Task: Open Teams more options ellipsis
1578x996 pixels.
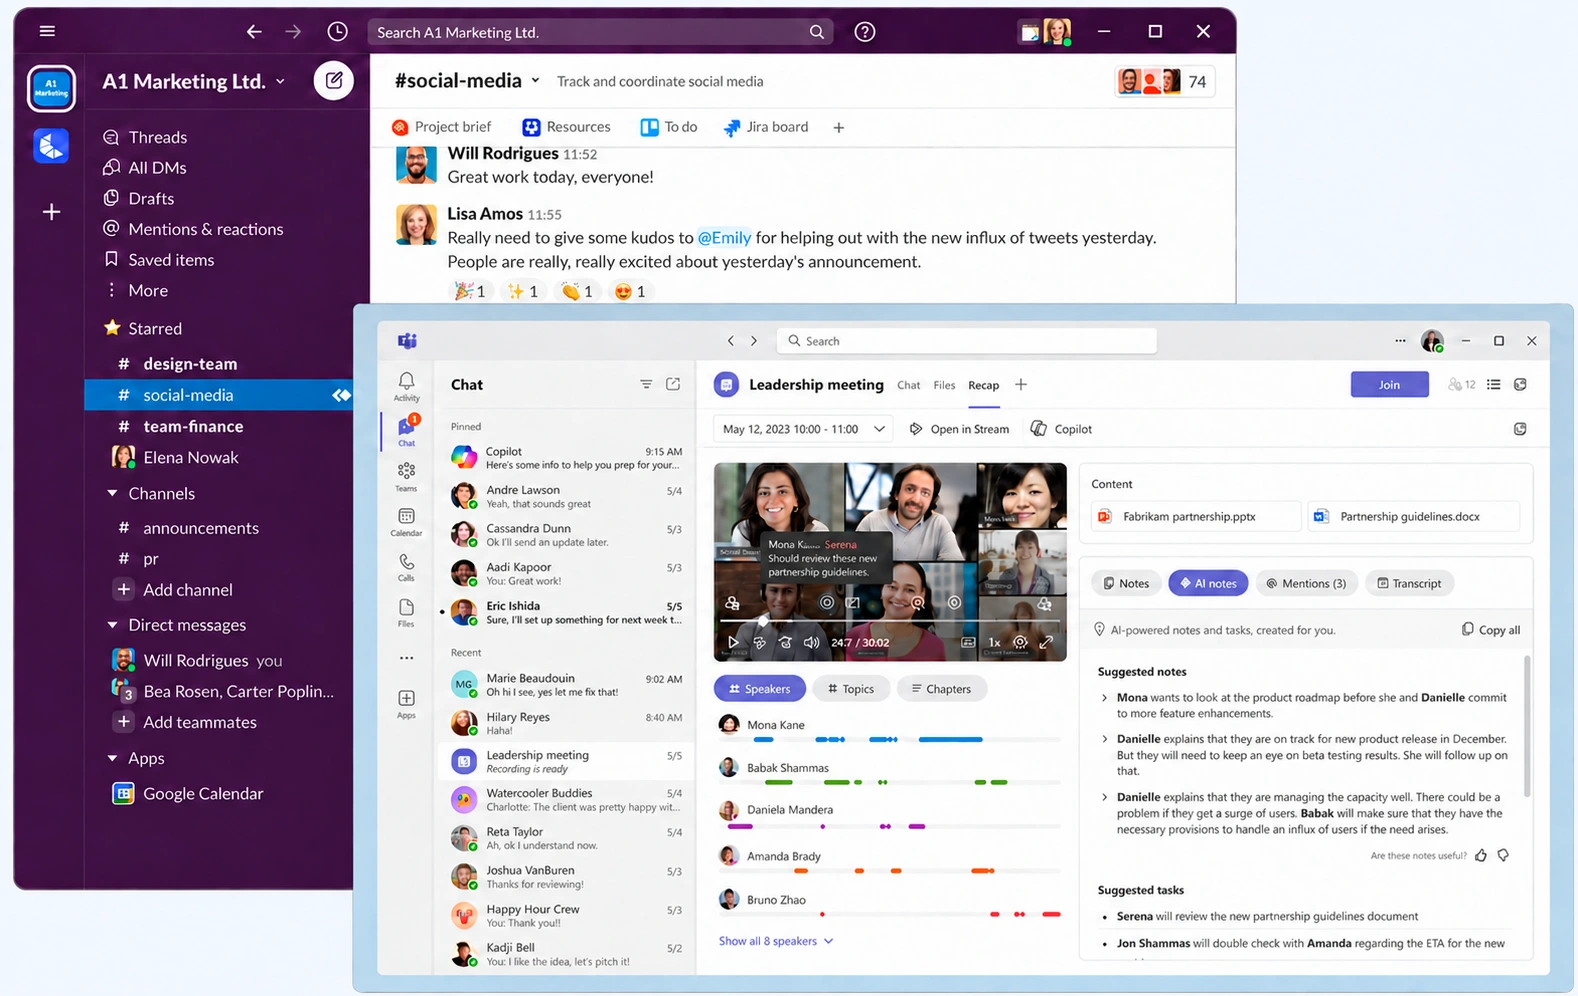Action: click(x=1400, y=341)
